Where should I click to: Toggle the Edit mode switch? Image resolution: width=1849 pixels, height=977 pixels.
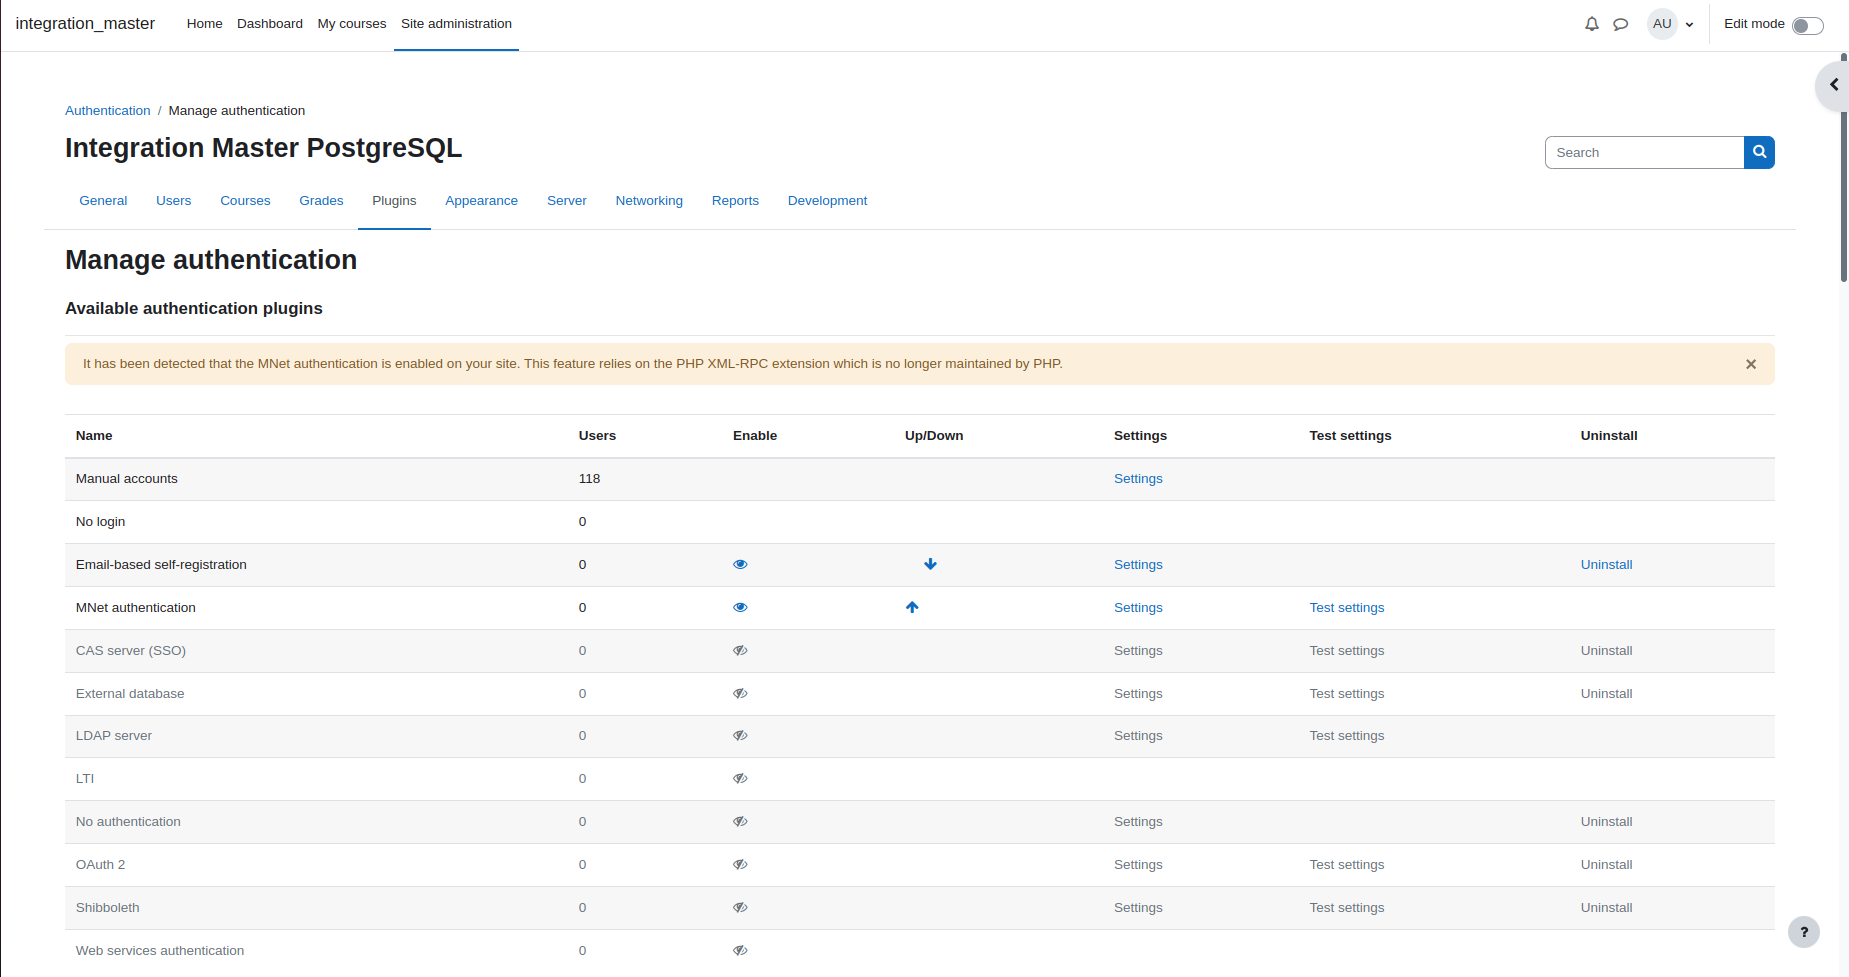(x=1807, y=25)
